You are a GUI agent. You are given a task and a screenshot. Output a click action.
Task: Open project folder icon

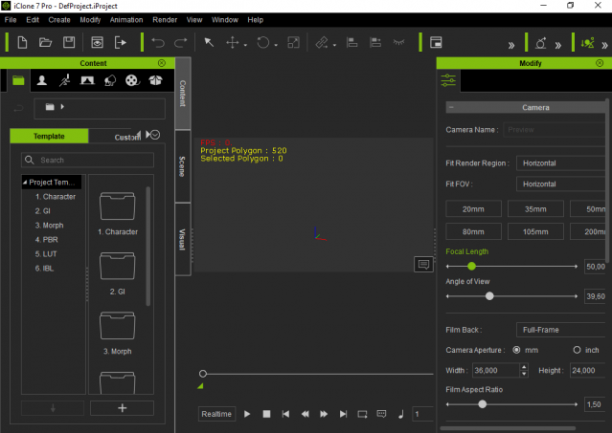coord(45,42)
